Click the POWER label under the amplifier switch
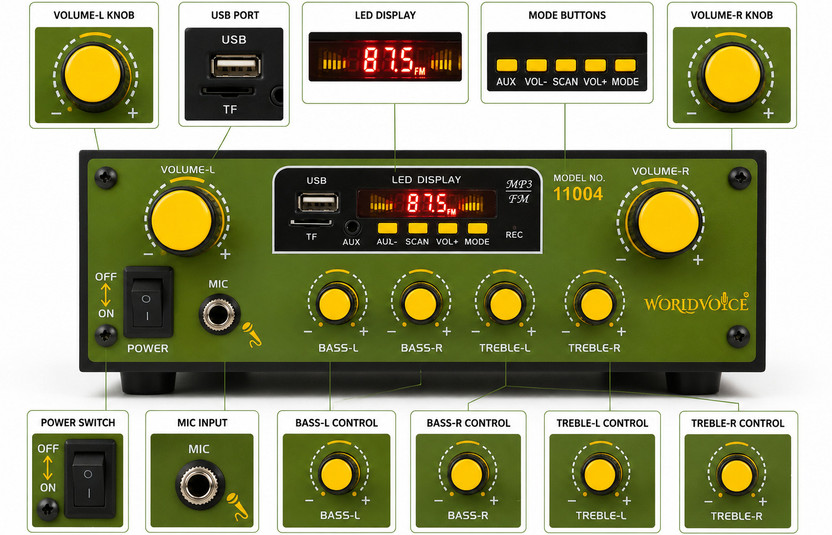This screenshot has height=535, width=832. tap(148, 348)
